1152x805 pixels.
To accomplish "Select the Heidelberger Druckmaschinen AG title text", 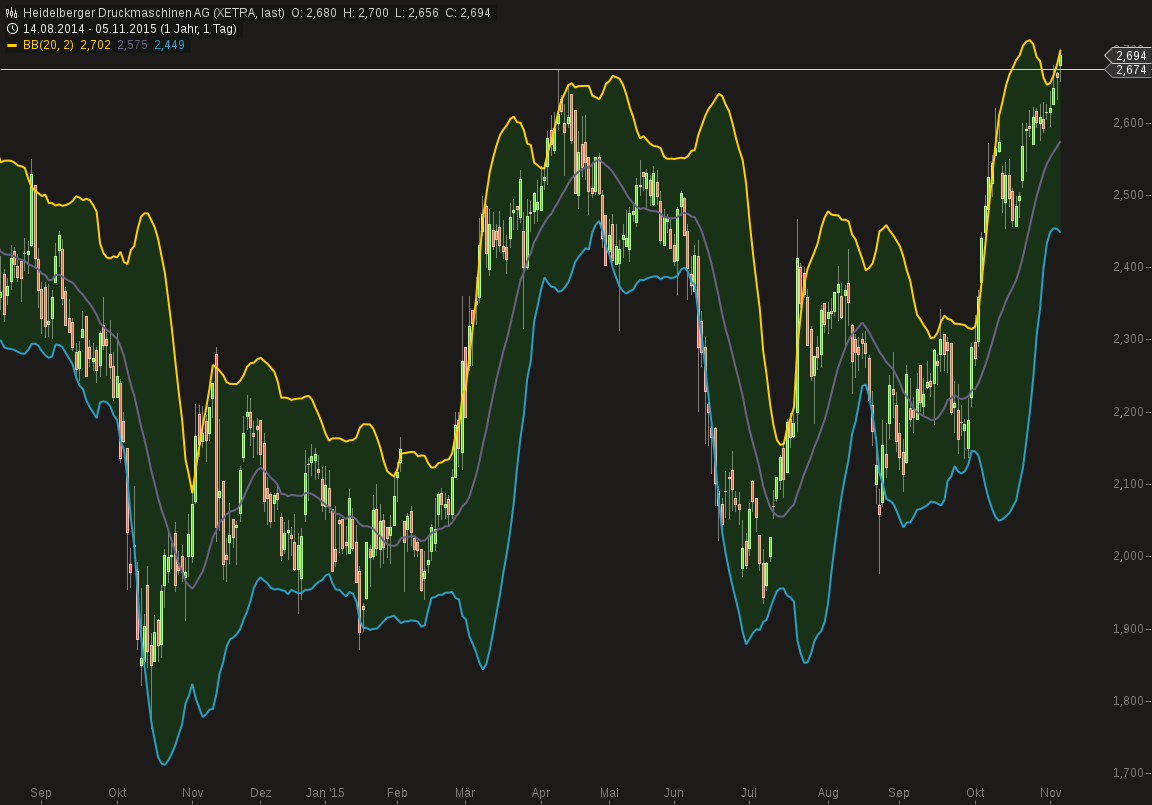I will click(x=114, y=12).
